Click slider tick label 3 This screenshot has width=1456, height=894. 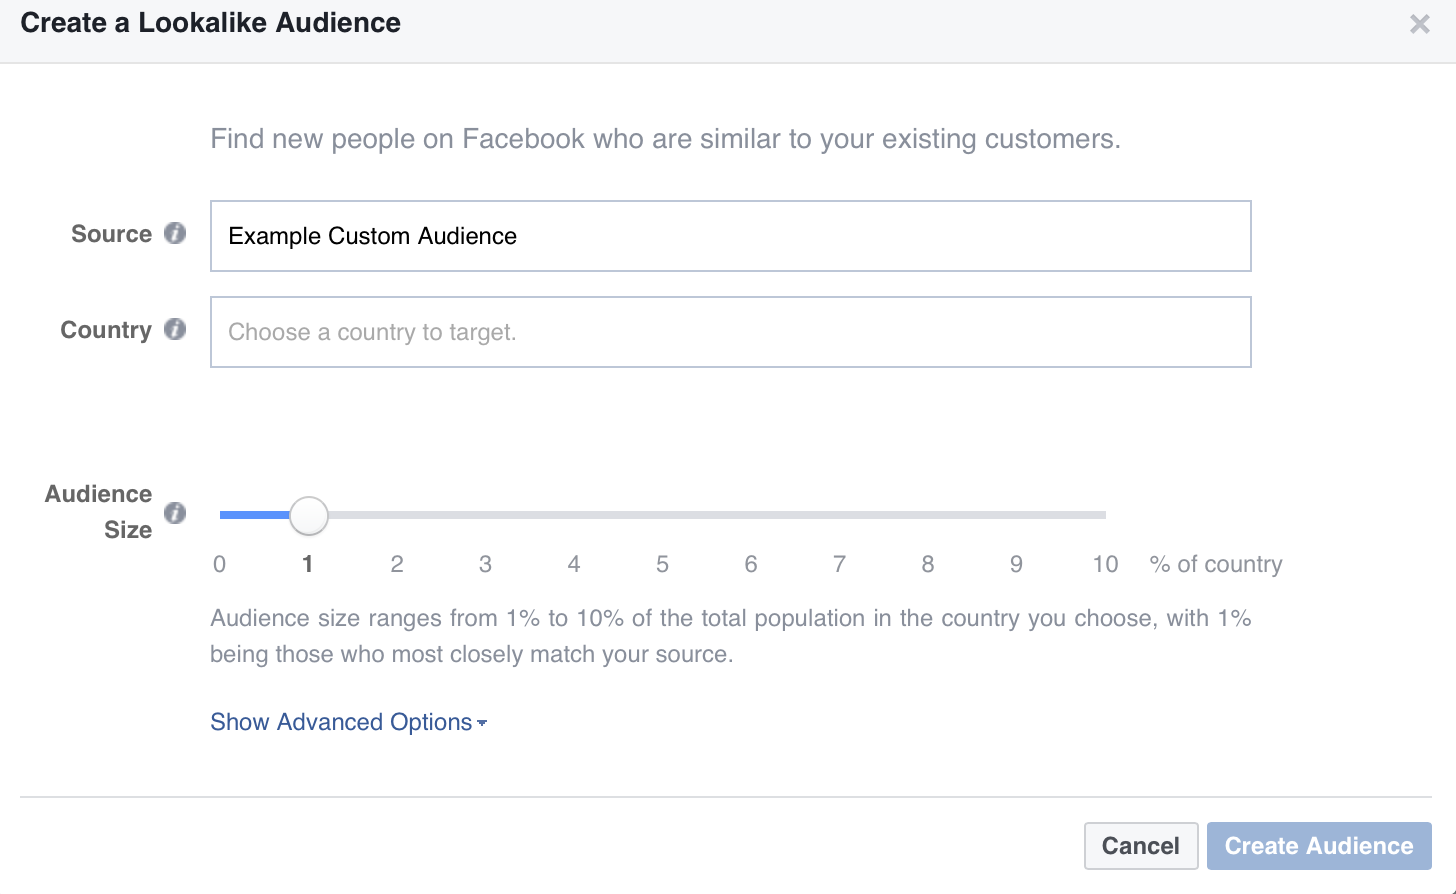pos(485,564)
